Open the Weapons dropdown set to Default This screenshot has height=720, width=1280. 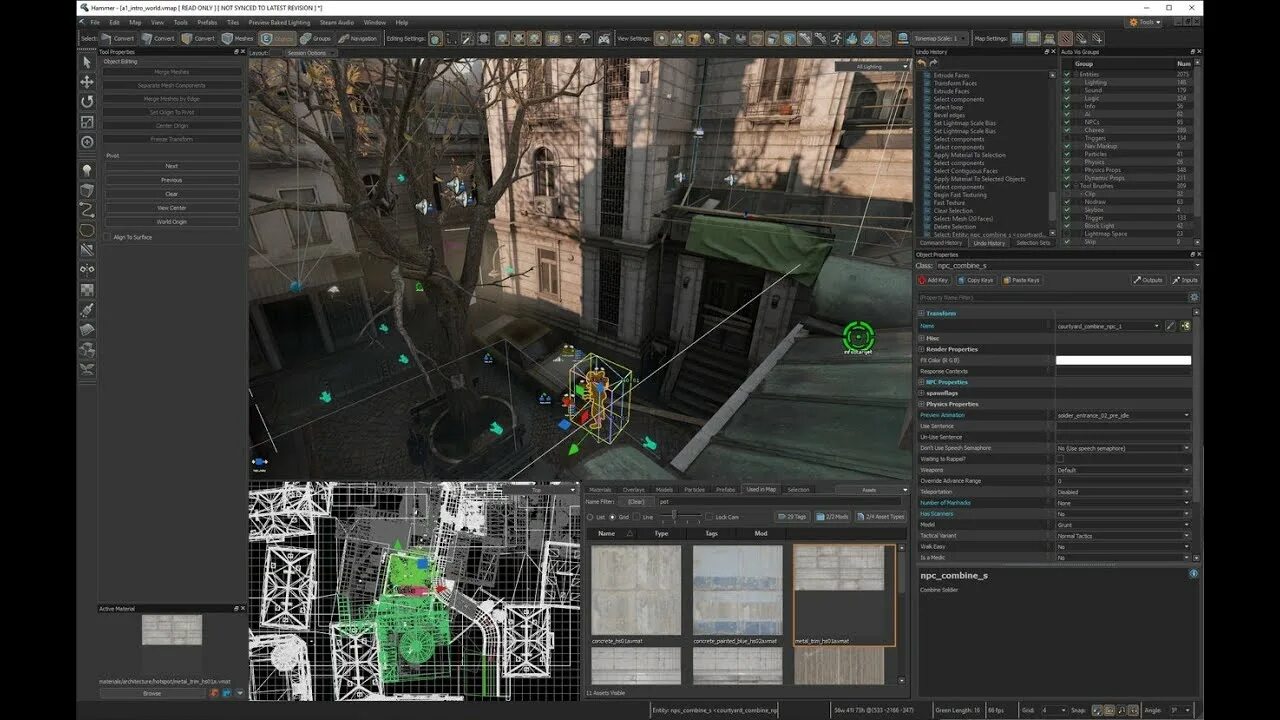[x=1124, y=470]
